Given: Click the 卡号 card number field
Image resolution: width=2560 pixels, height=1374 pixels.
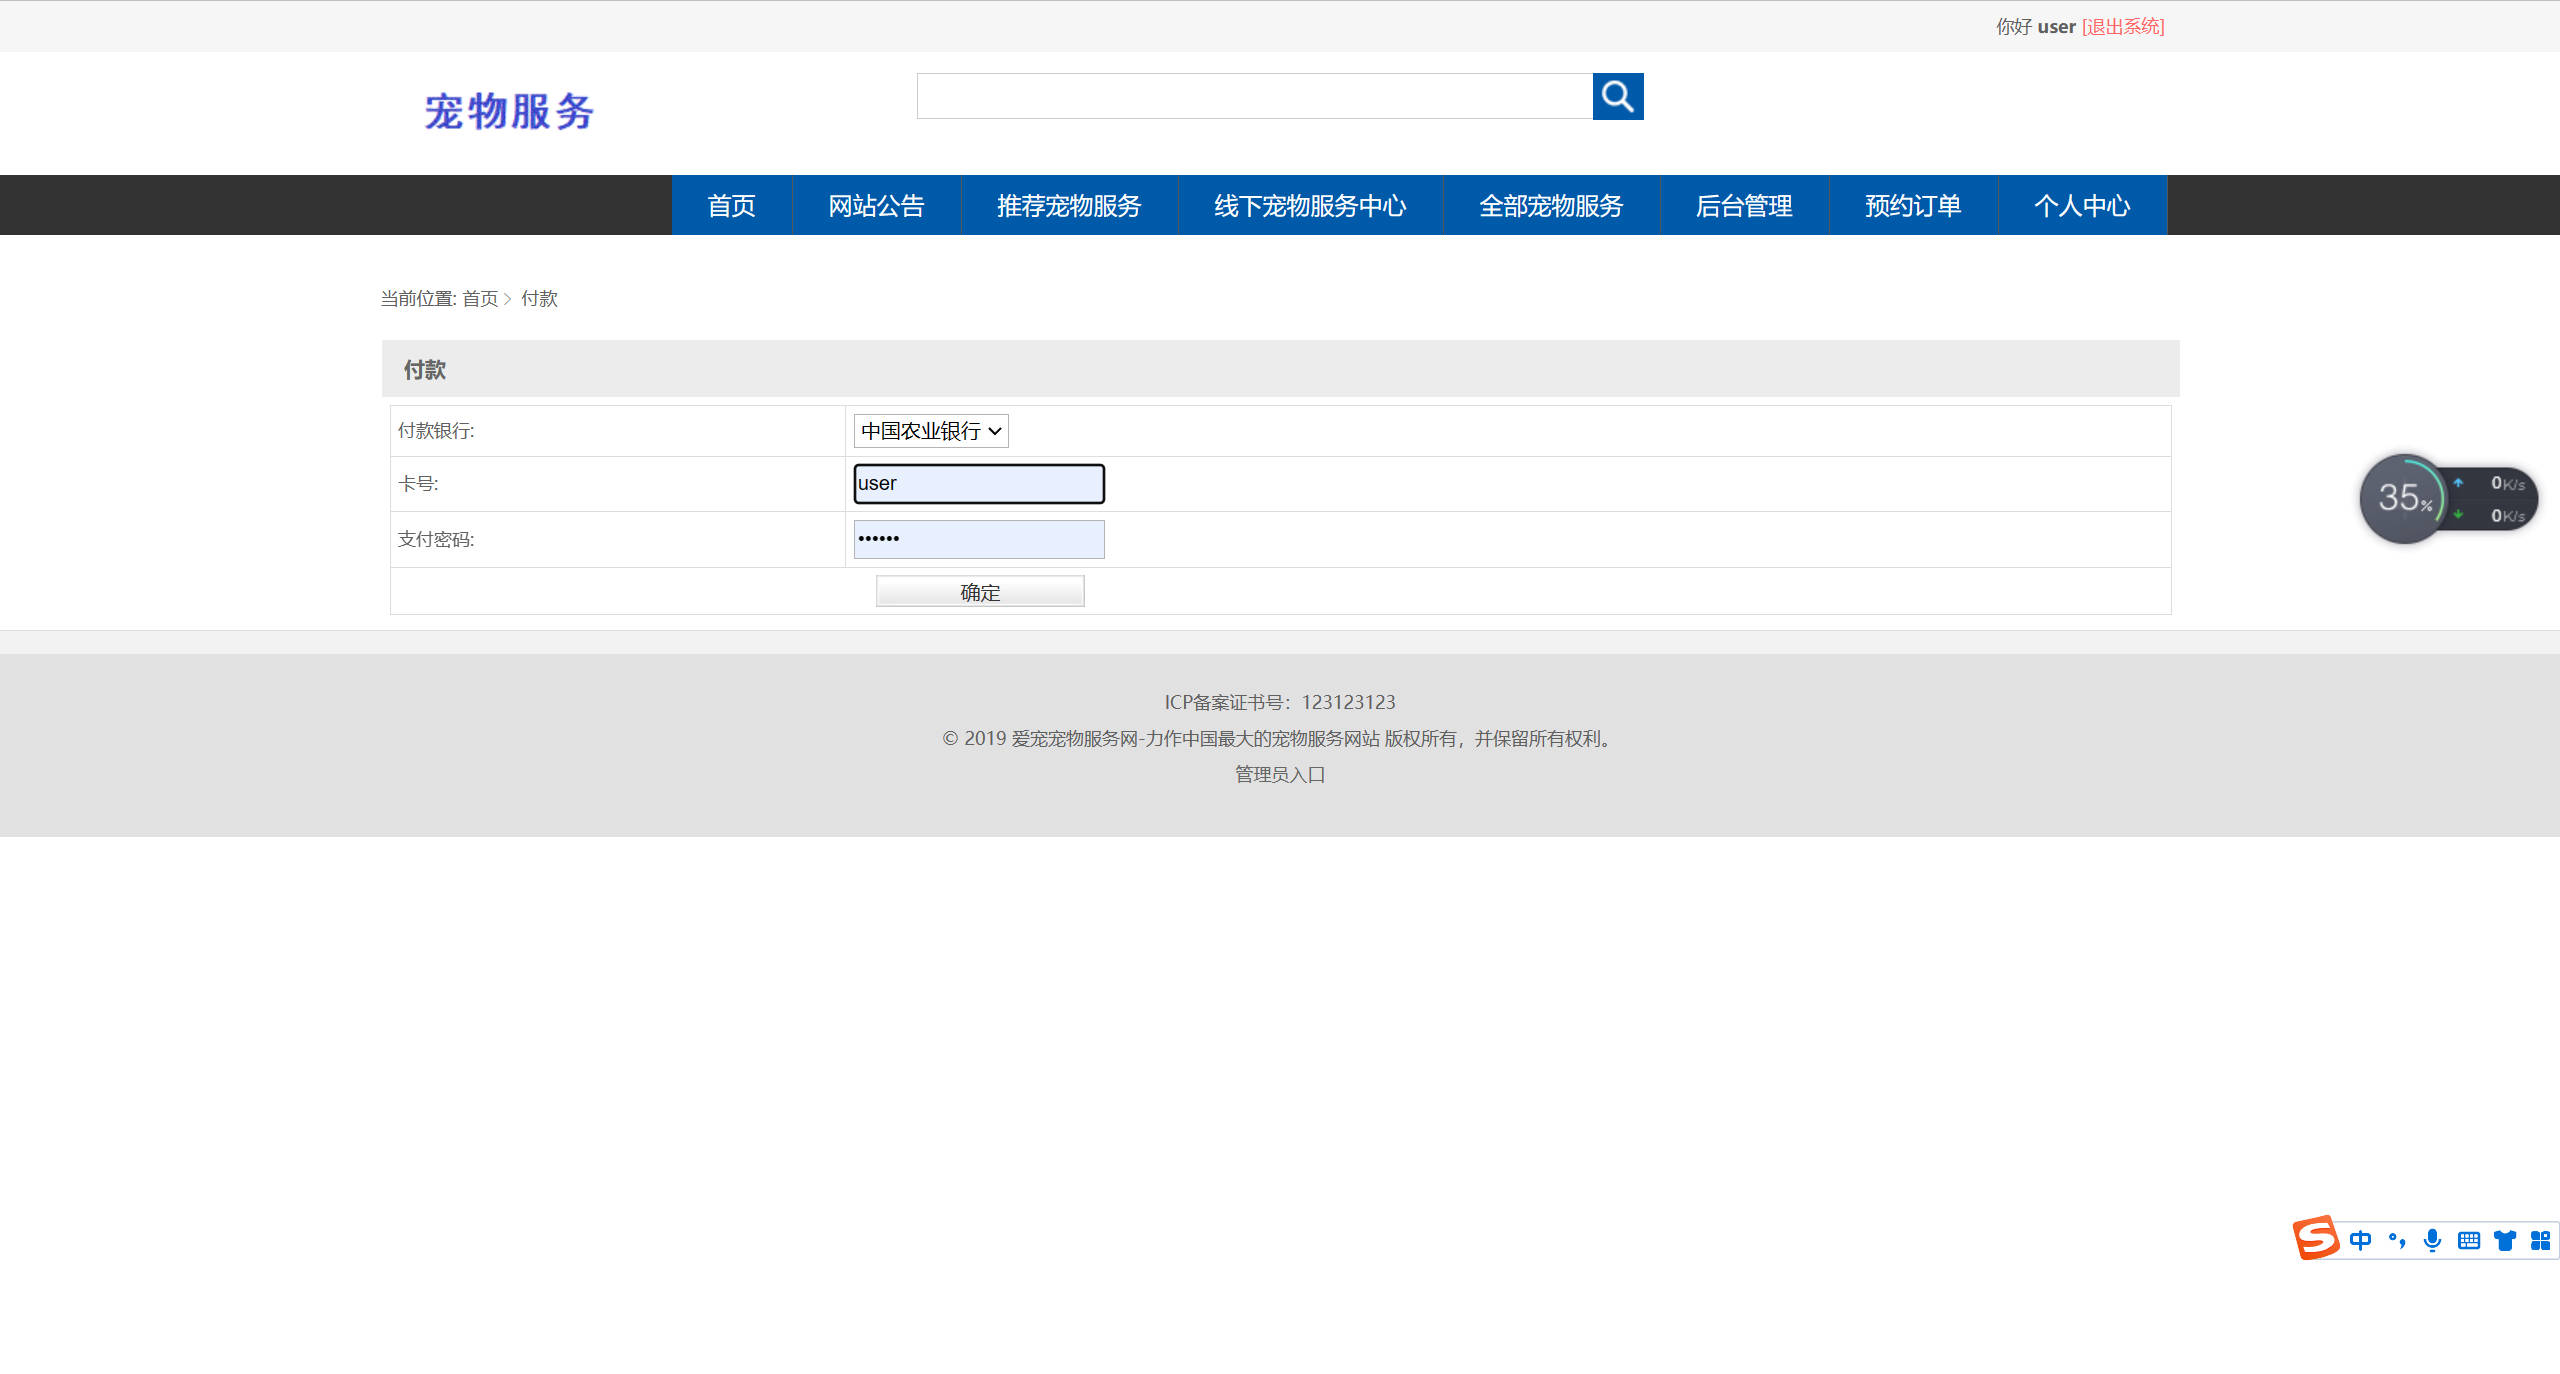Looking at the screenshot, I should (978, 484).
